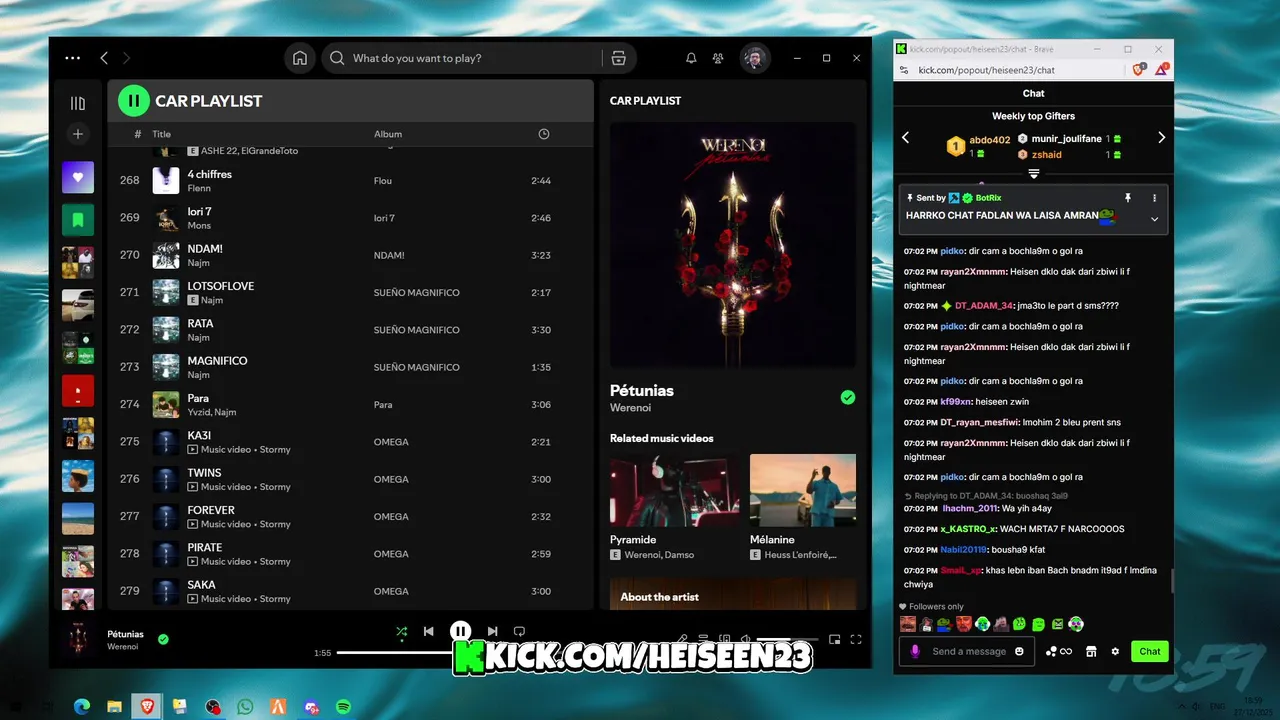The image size is (1280, 720).
Task: Open Liked Songs in sidebar
Action: (78, 177)
